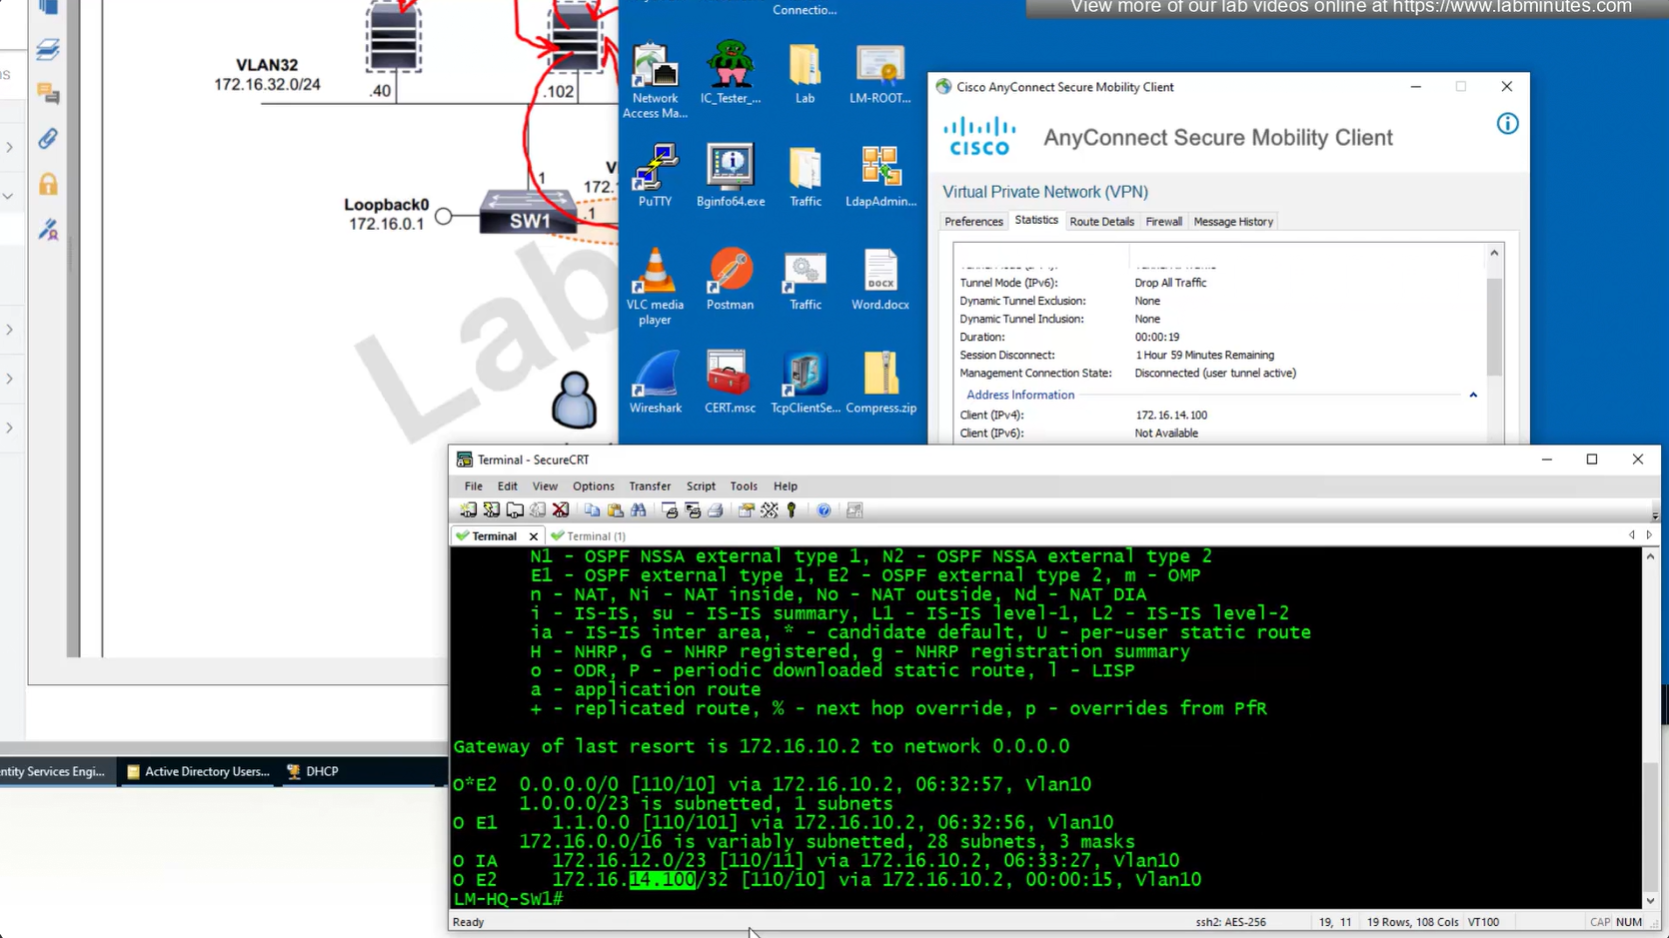Click the AnyConnect info icon

1507,124
